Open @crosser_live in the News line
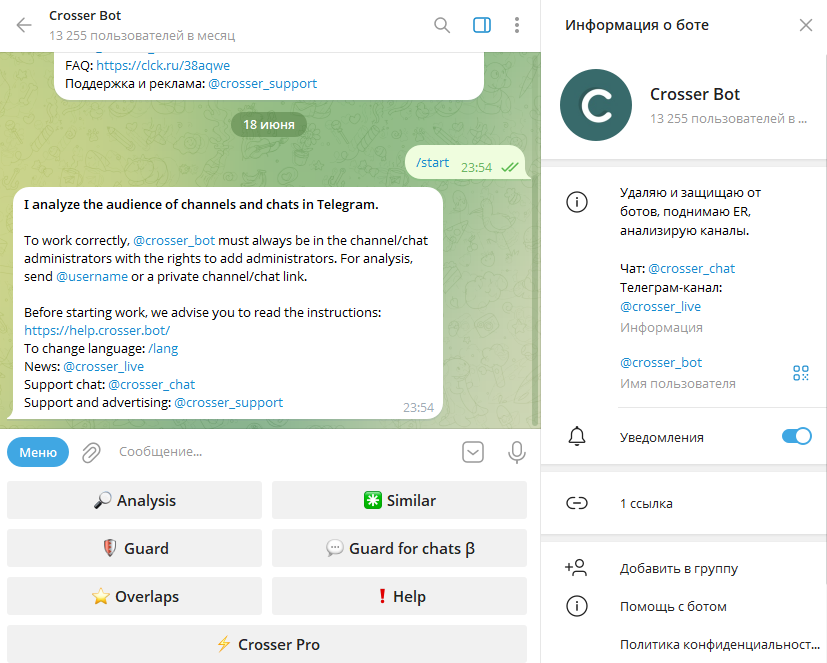This screenshot has width=827, height=663. [x=103, y=367]
